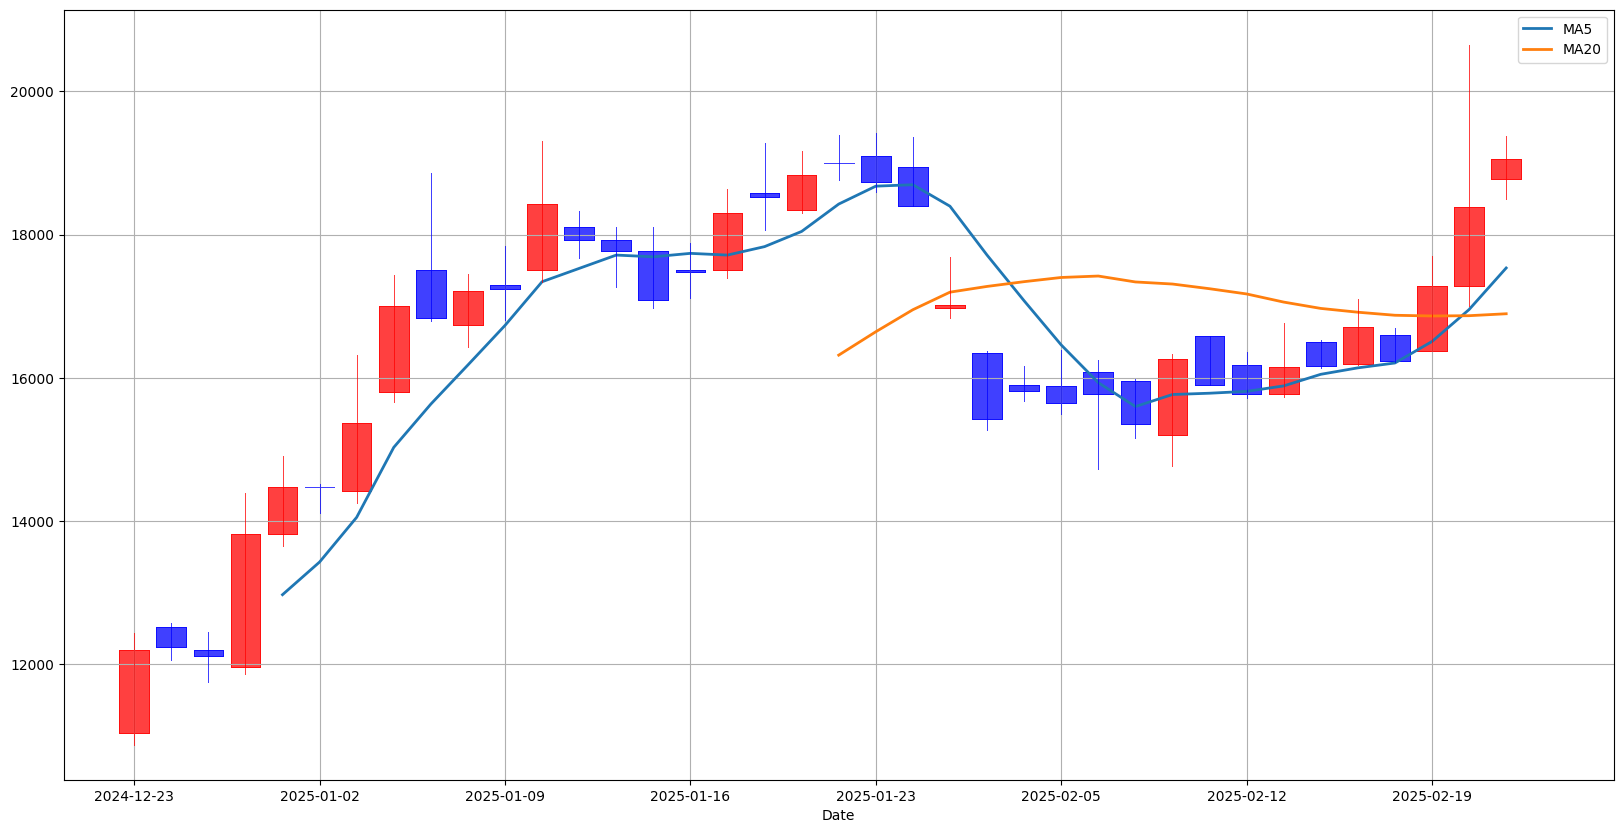Screen dimensions: 1623x833
Task: Click the 2025-01-23 date tick label
Action: (876, 796)
